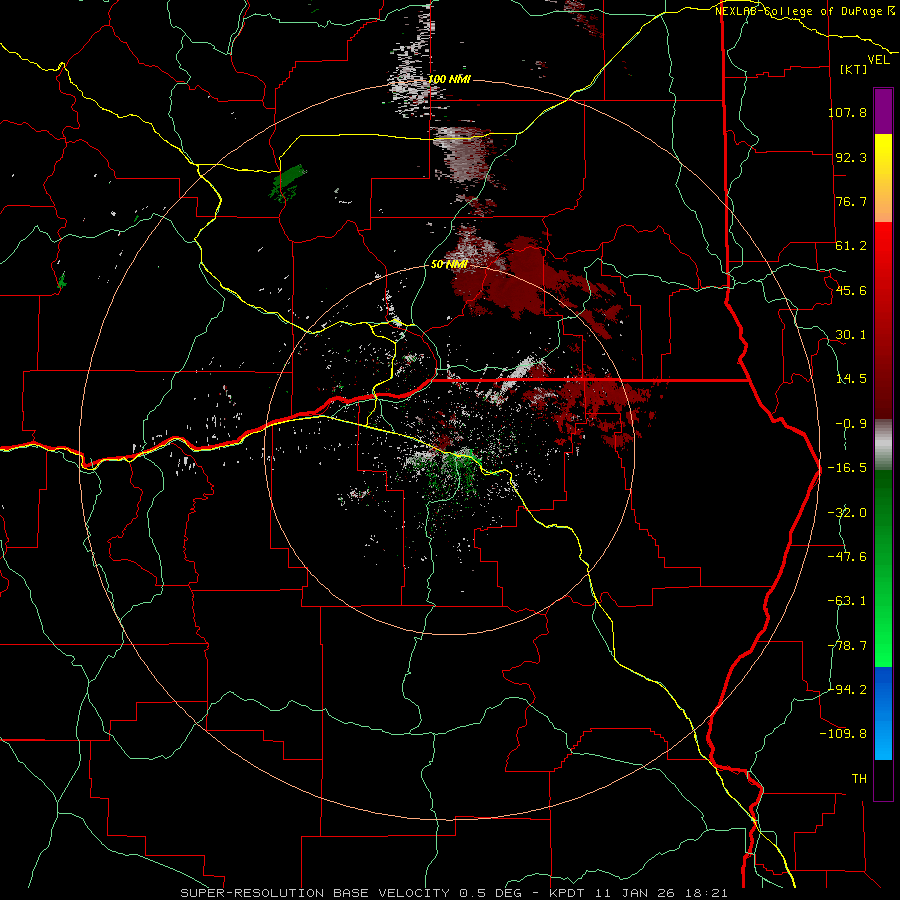Click the 92.3 scale value
The width and height of the screenshot is (900, 900).
coord(851,157)
